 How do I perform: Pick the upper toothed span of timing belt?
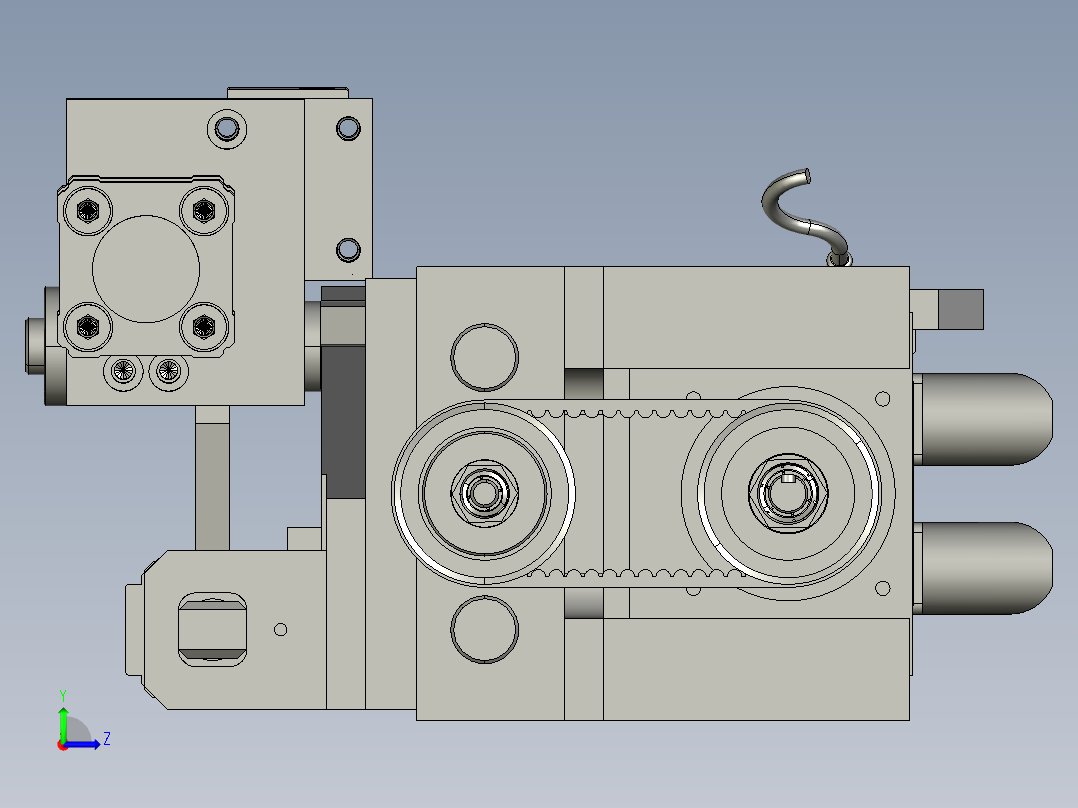click(x=636, y=410)
